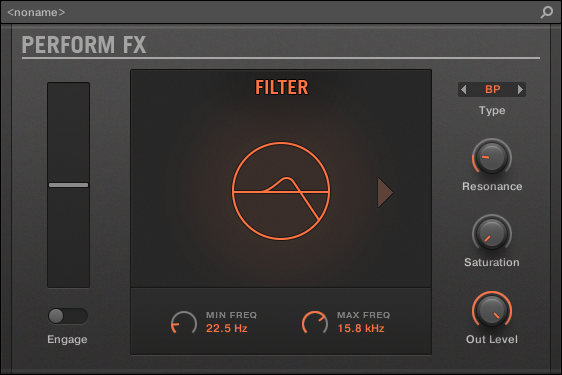
Task: Click the Out Level label
Action: point(492,339)
